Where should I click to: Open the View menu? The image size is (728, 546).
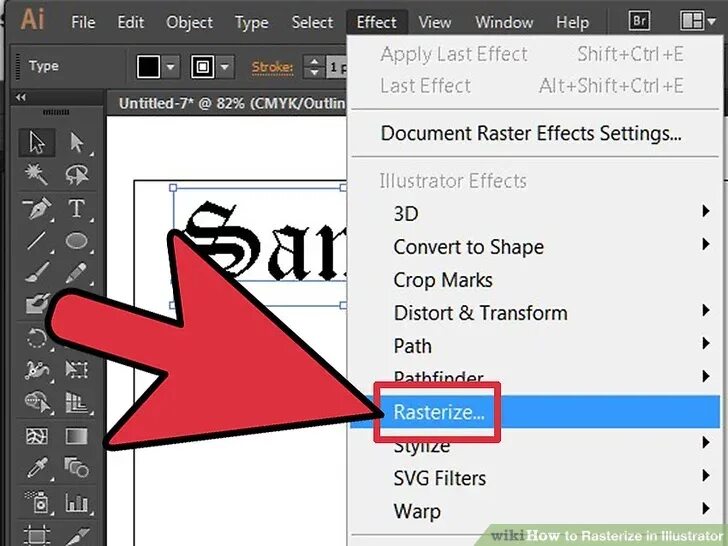point(435,22)
